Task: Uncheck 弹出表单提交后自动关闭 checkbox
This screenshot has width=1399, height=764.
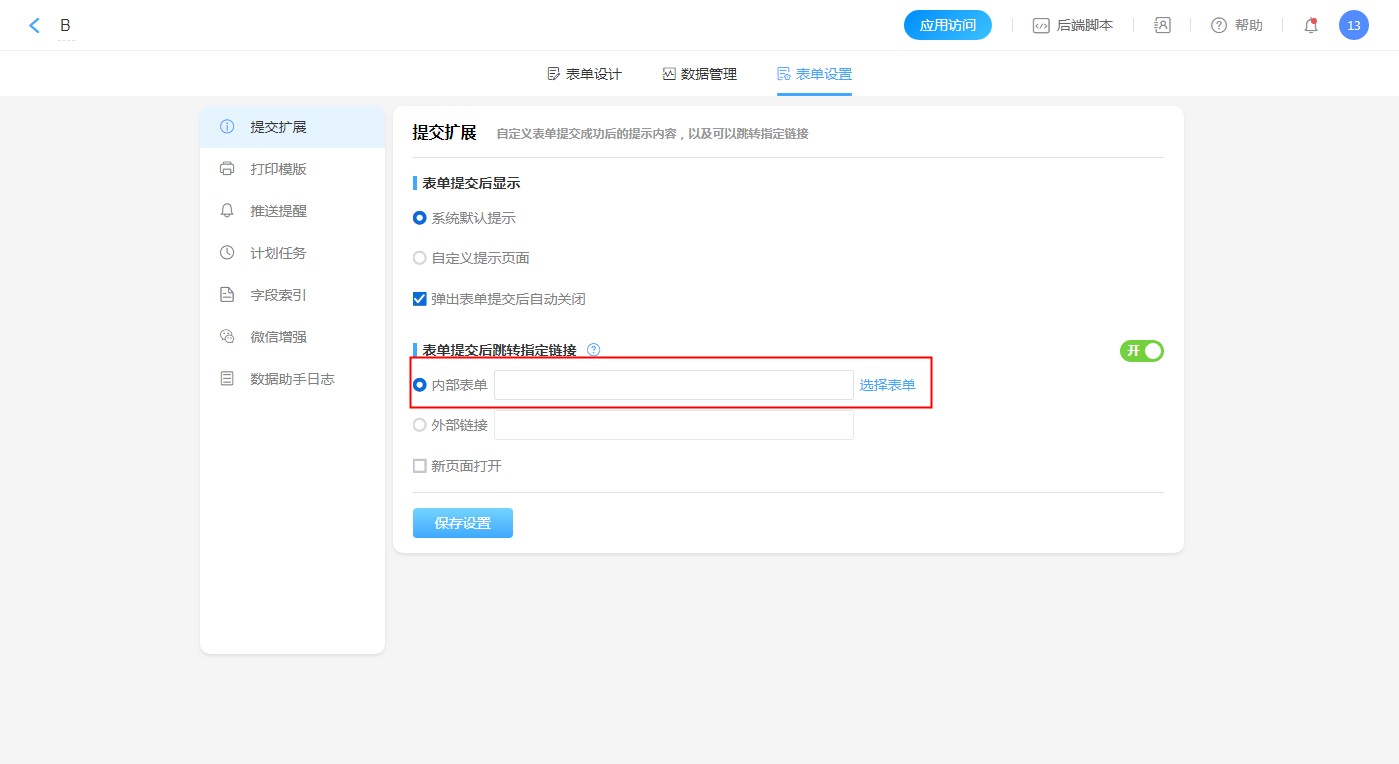Action: [420, 299]
